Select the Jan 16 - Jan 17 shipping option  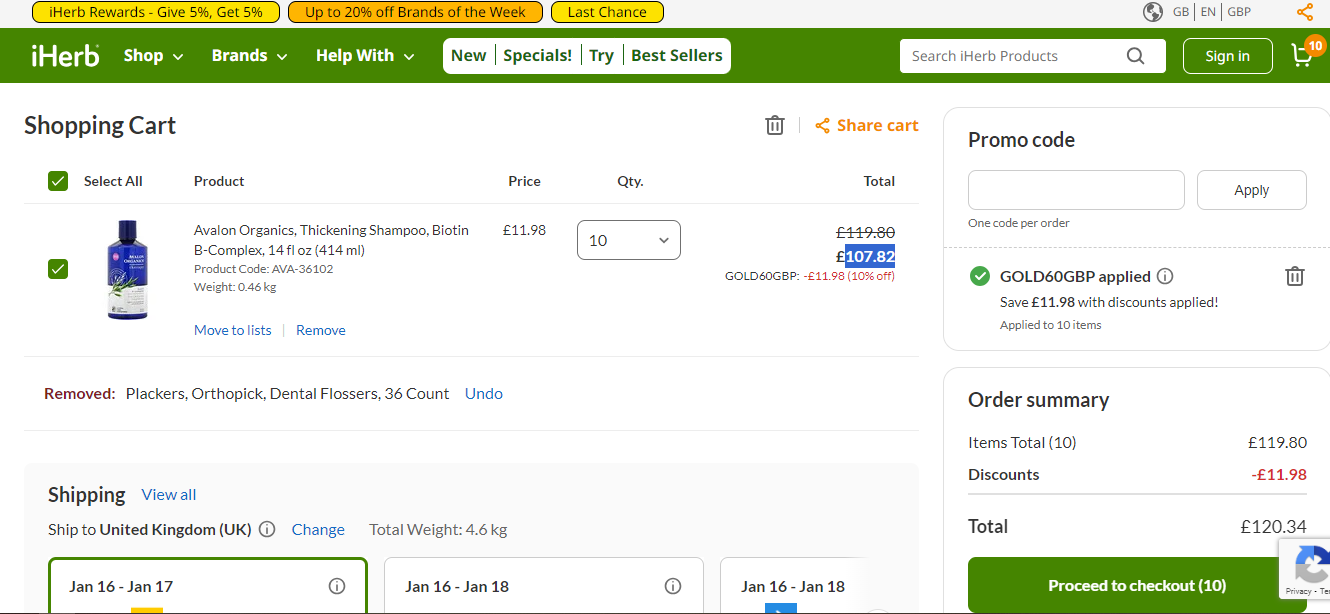[208, 586]
